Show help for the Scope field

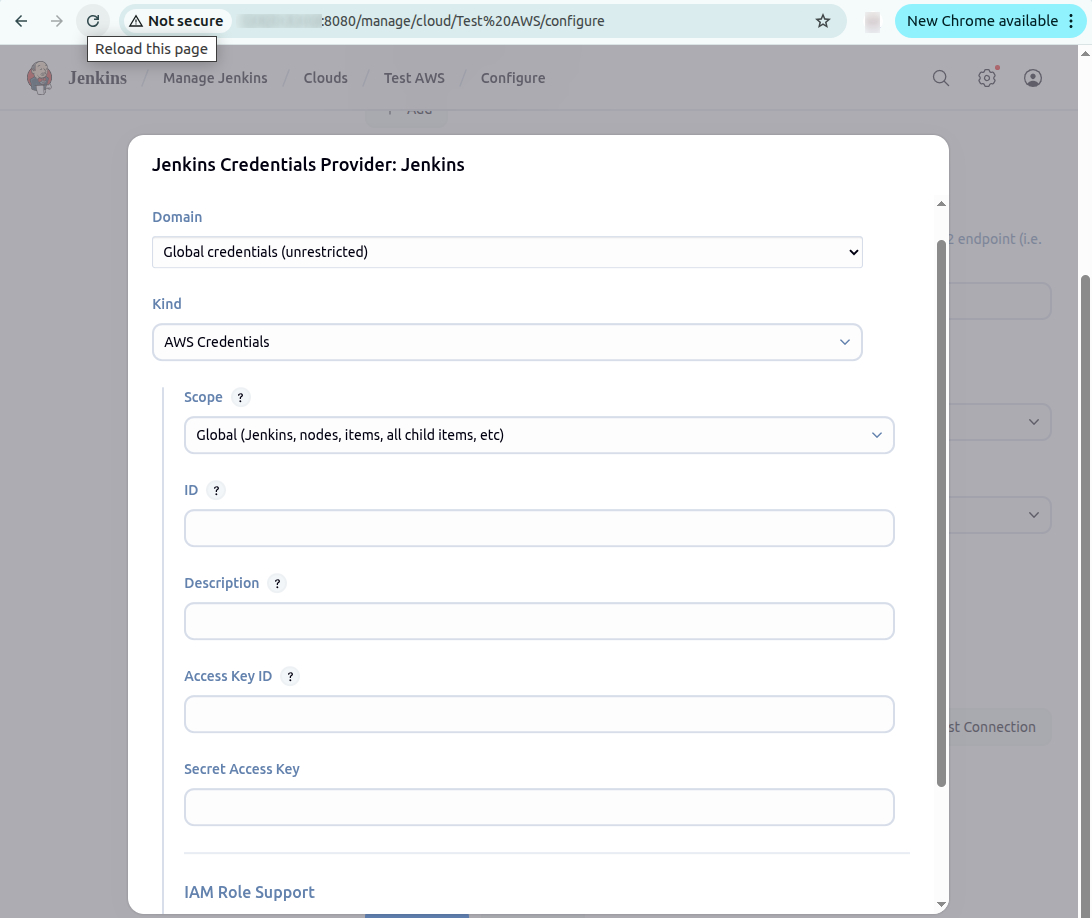tap(240, 397)
